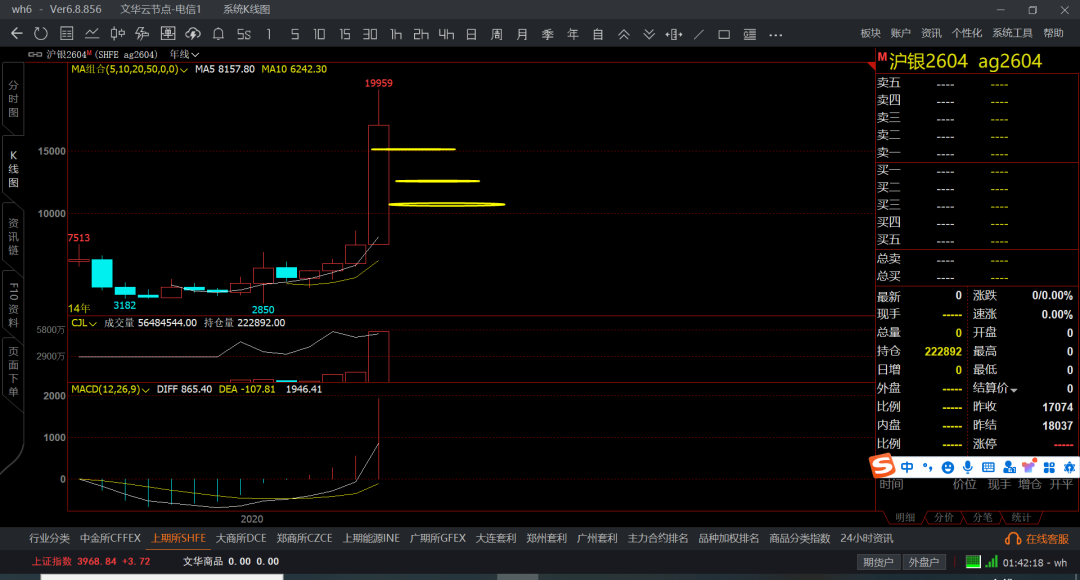
Task: Open the 帮助 menu
Action: pos(1053,33)
